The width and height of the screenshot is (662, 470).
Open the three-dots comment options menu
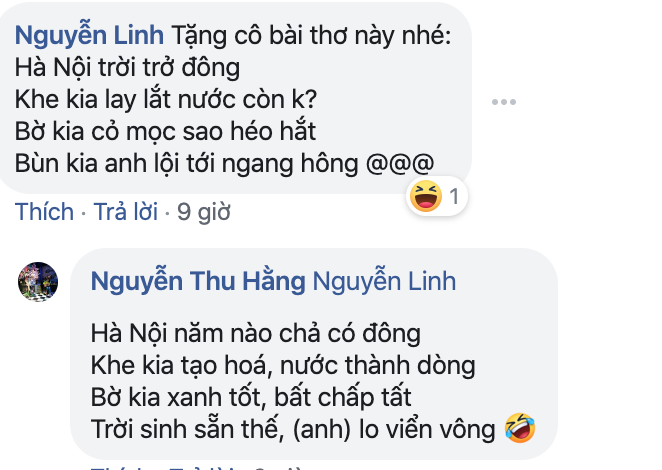[504, 102]
